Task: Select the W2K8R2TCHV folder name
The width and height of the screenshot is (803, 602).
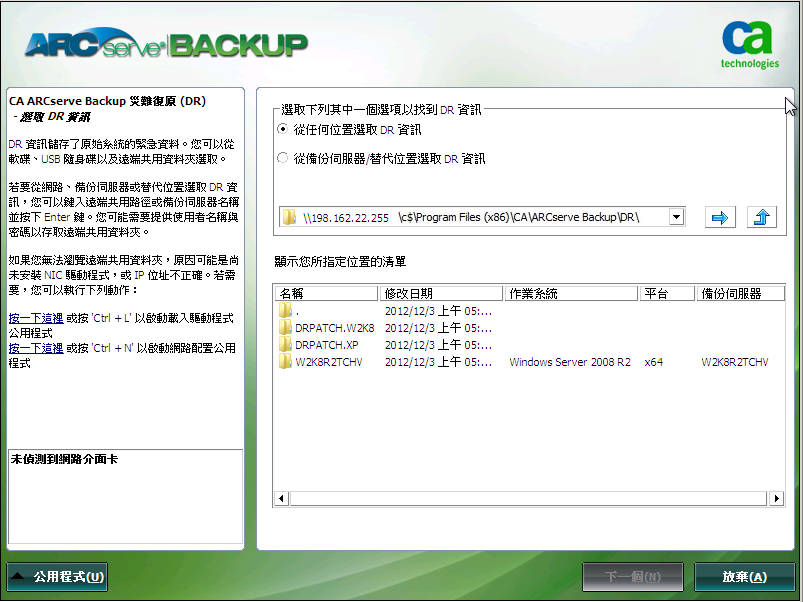Action: click(x=329, y=361)
